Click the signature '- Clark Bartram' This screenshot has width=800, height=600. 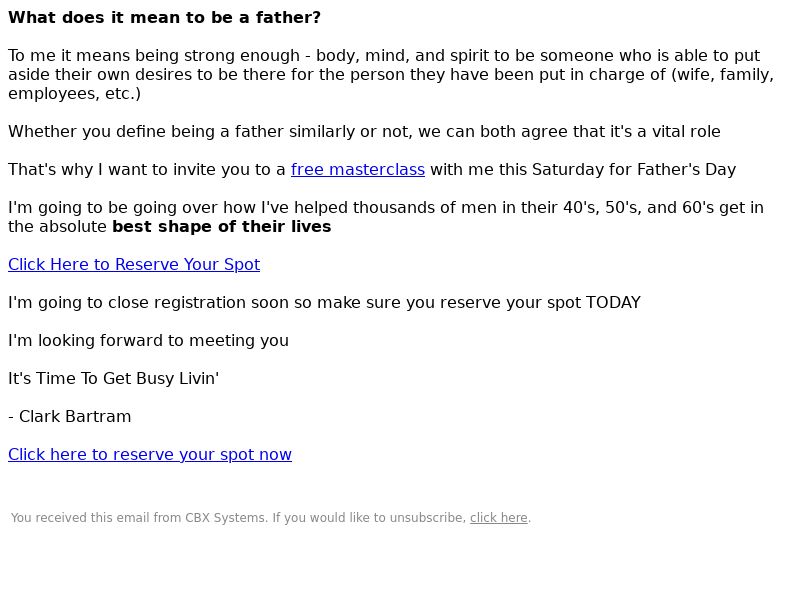[x=70, y=416]
